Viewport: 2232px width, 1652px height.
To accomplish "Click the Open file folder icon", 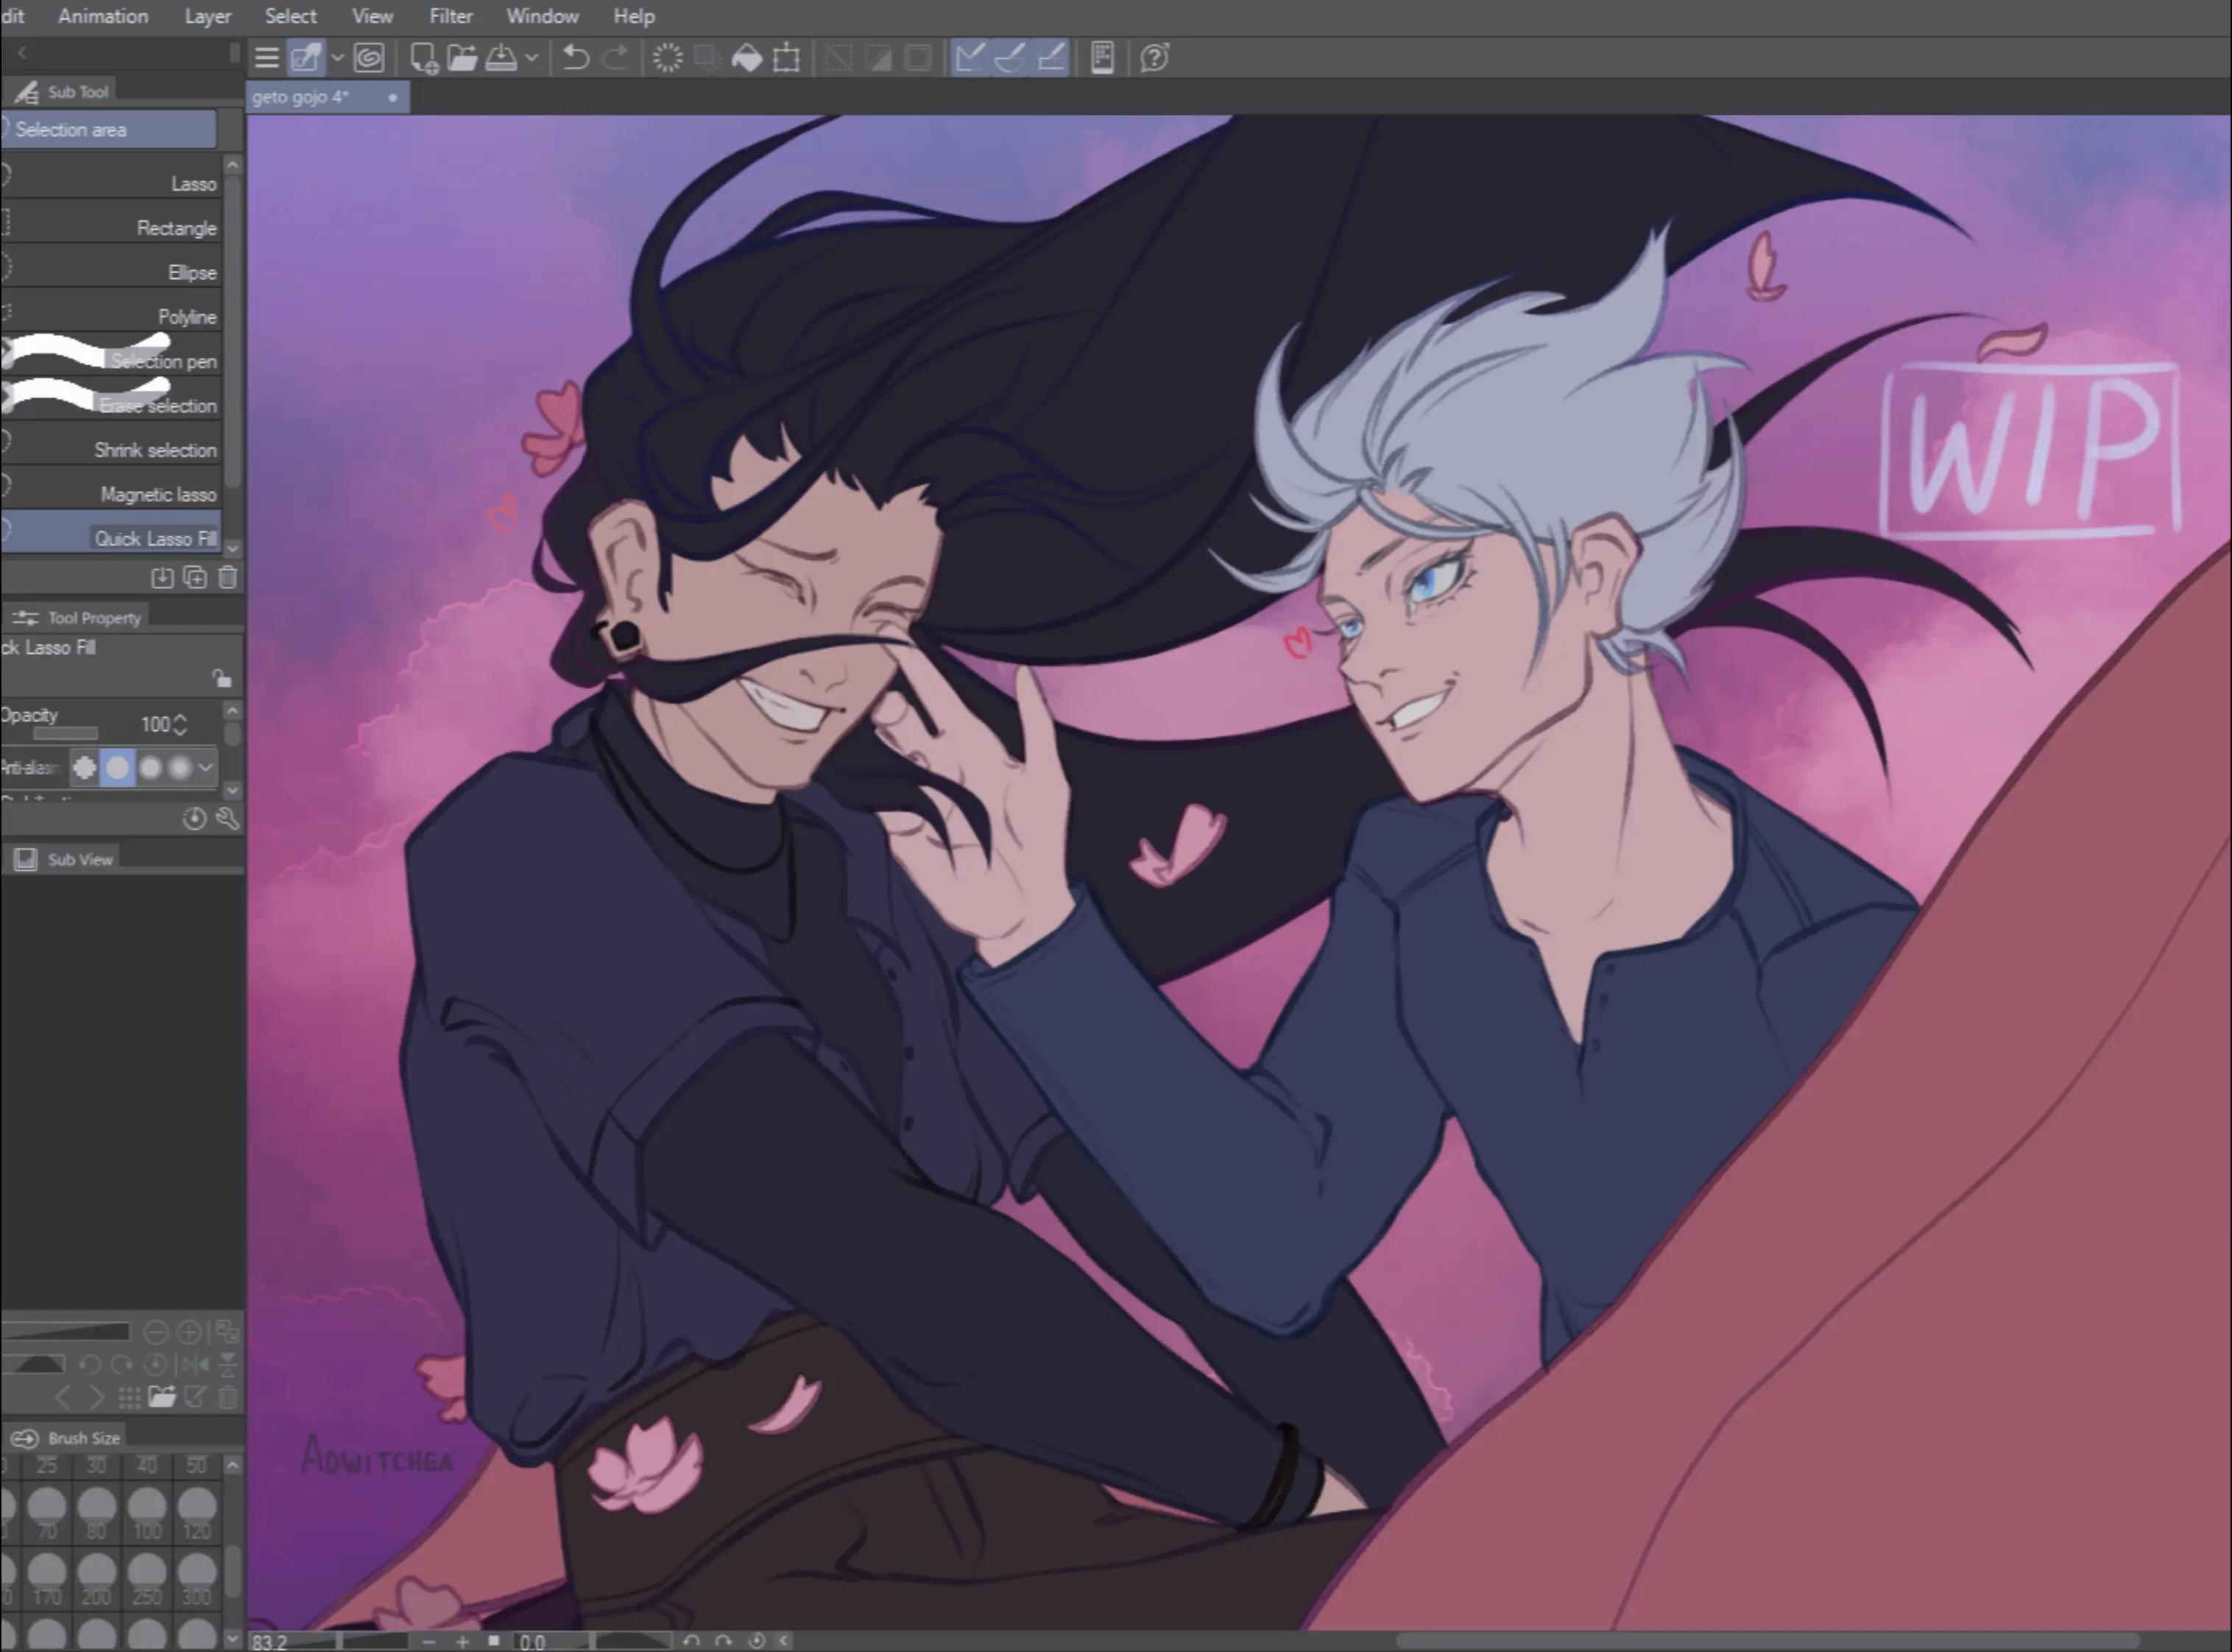I will point(462,58).
